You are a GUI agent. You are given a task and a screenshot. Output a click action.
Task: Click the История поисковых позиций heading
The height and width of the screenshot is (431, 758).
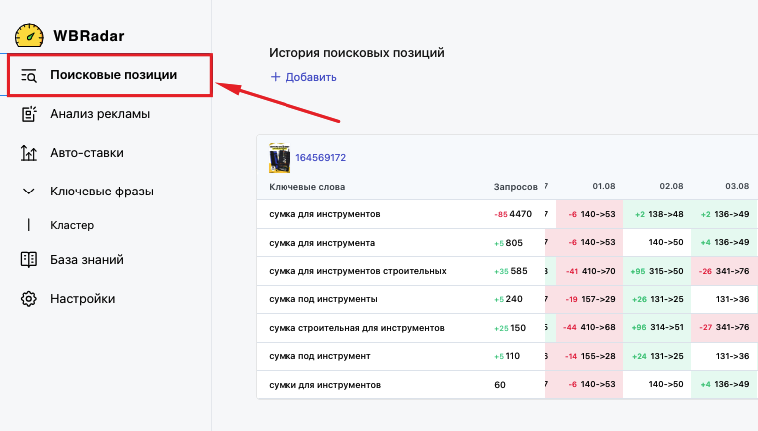pos(357,53)
